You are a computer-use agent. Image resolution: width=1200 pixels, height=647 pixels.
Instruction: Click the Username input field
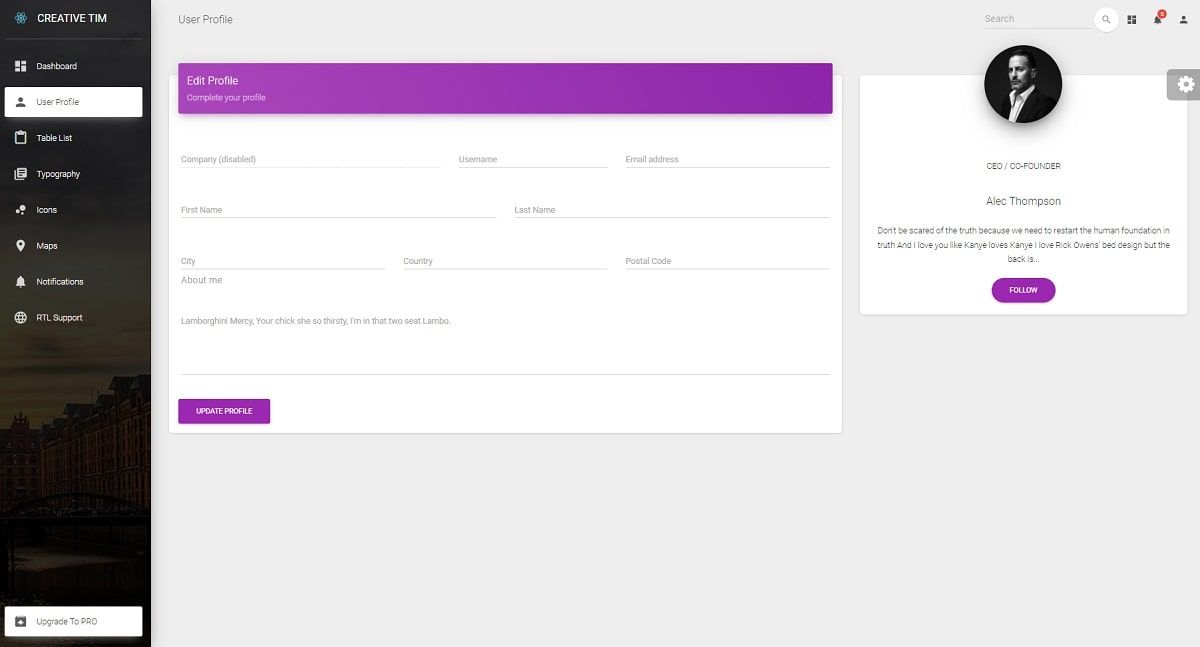(533, 158)
